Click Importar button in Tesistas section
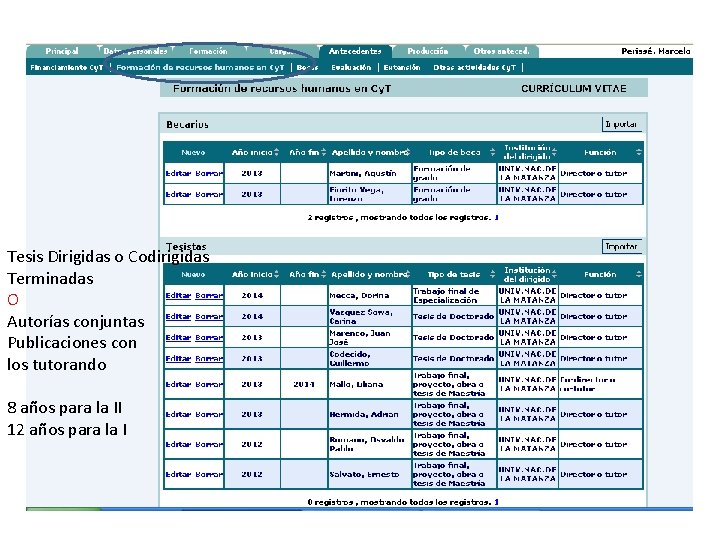This screenshot has height=540, width=720. [621, 247]
